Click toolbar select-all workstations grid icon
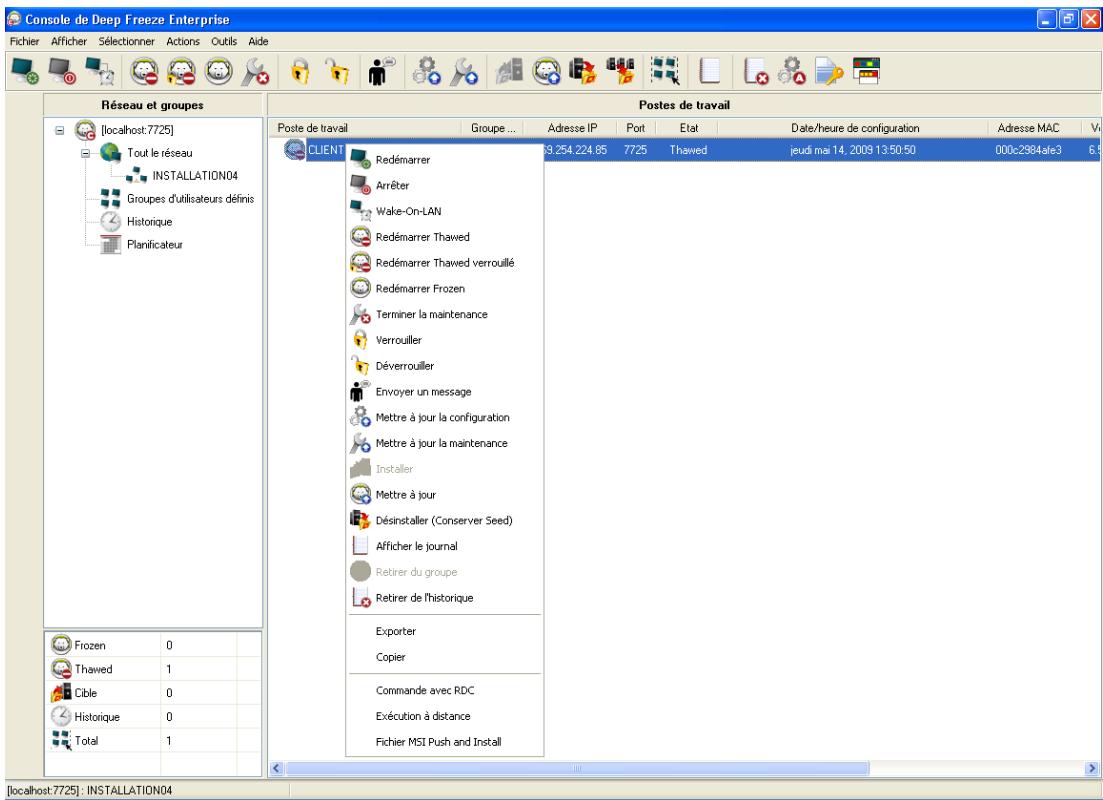The height and width of the screenshot is (800, 1103). tap(665, 71)
